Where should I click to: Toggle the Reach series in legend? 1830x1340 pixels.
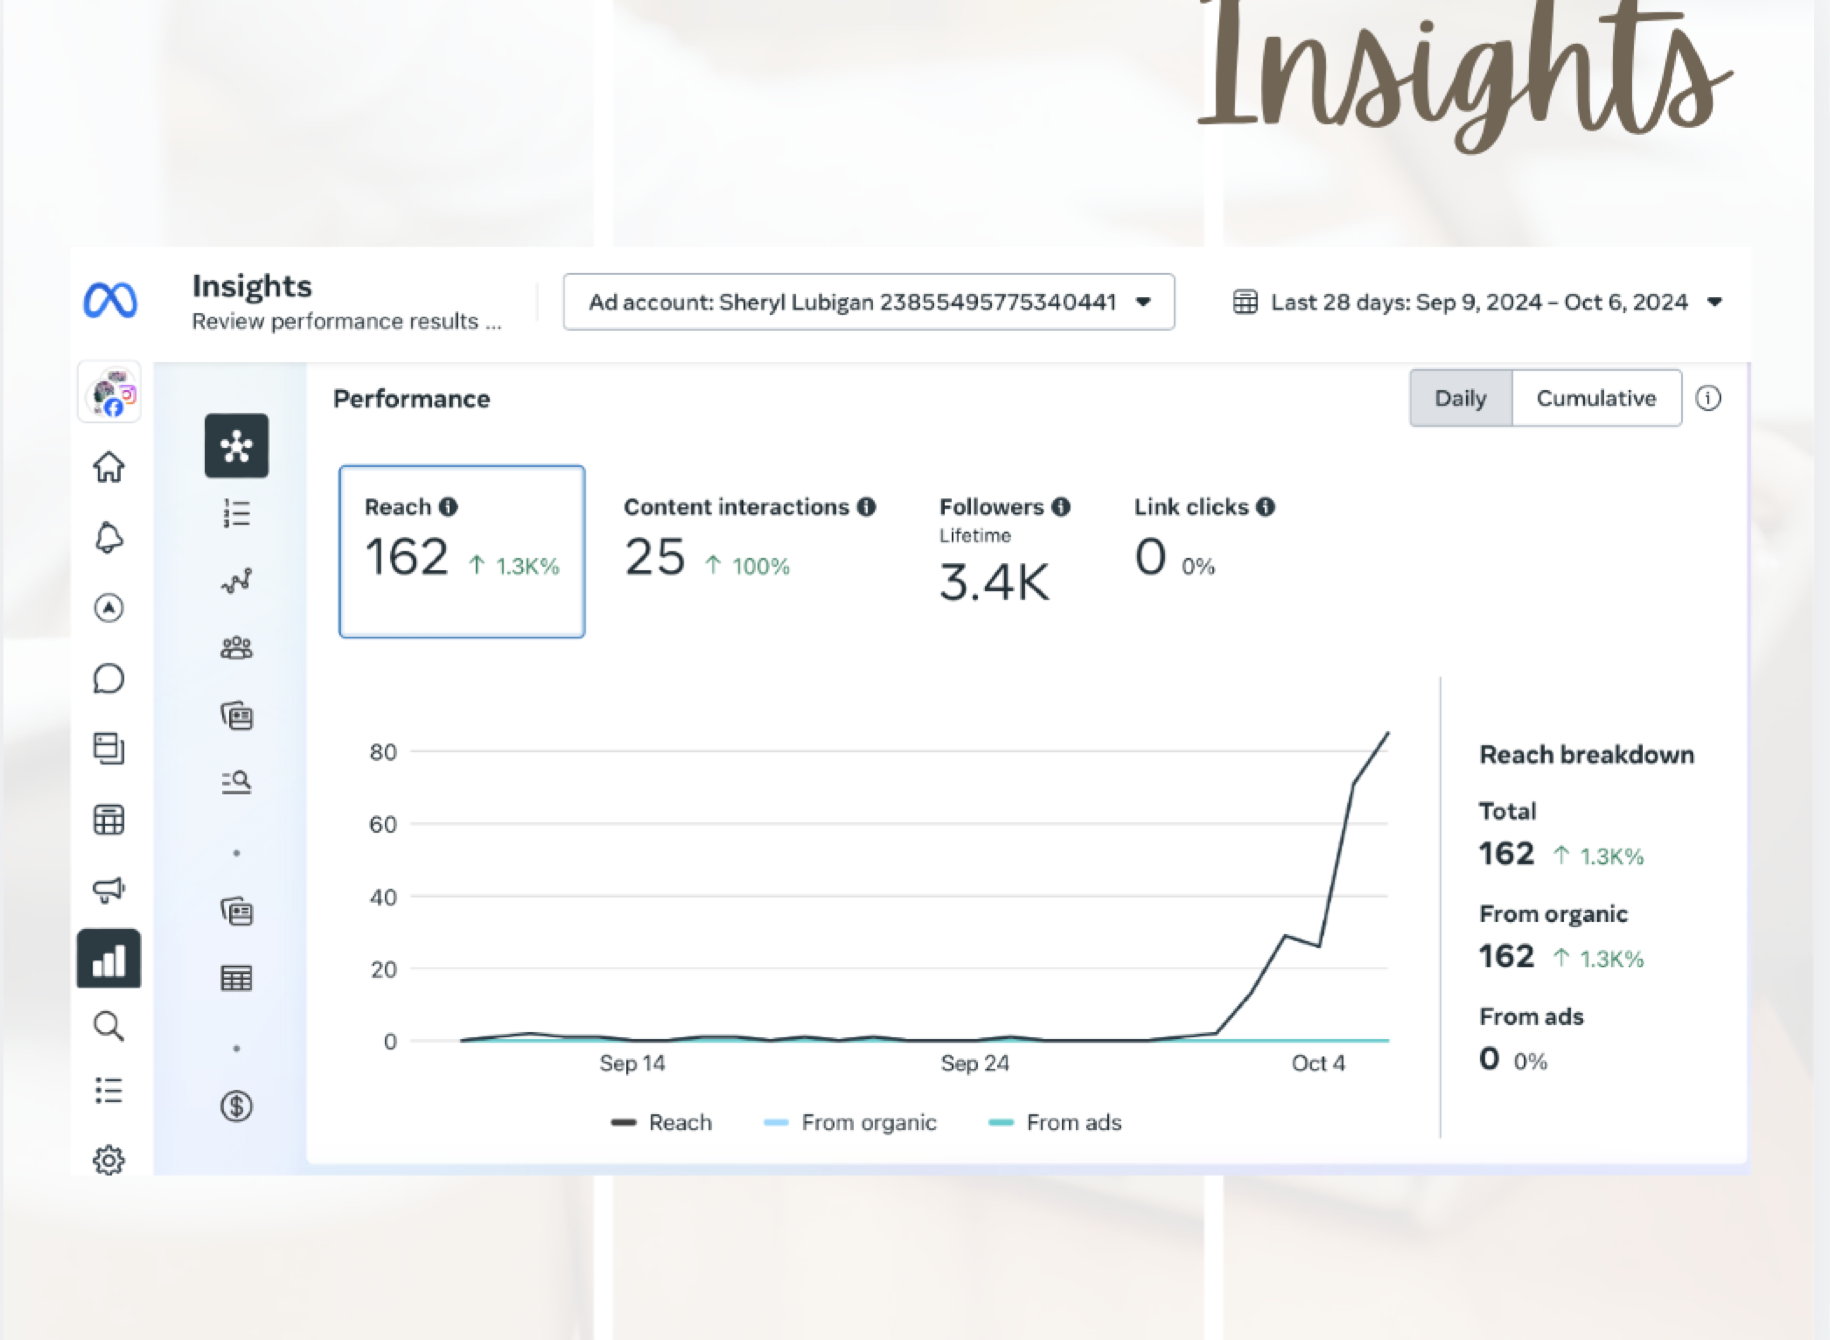pos(661,1122)
